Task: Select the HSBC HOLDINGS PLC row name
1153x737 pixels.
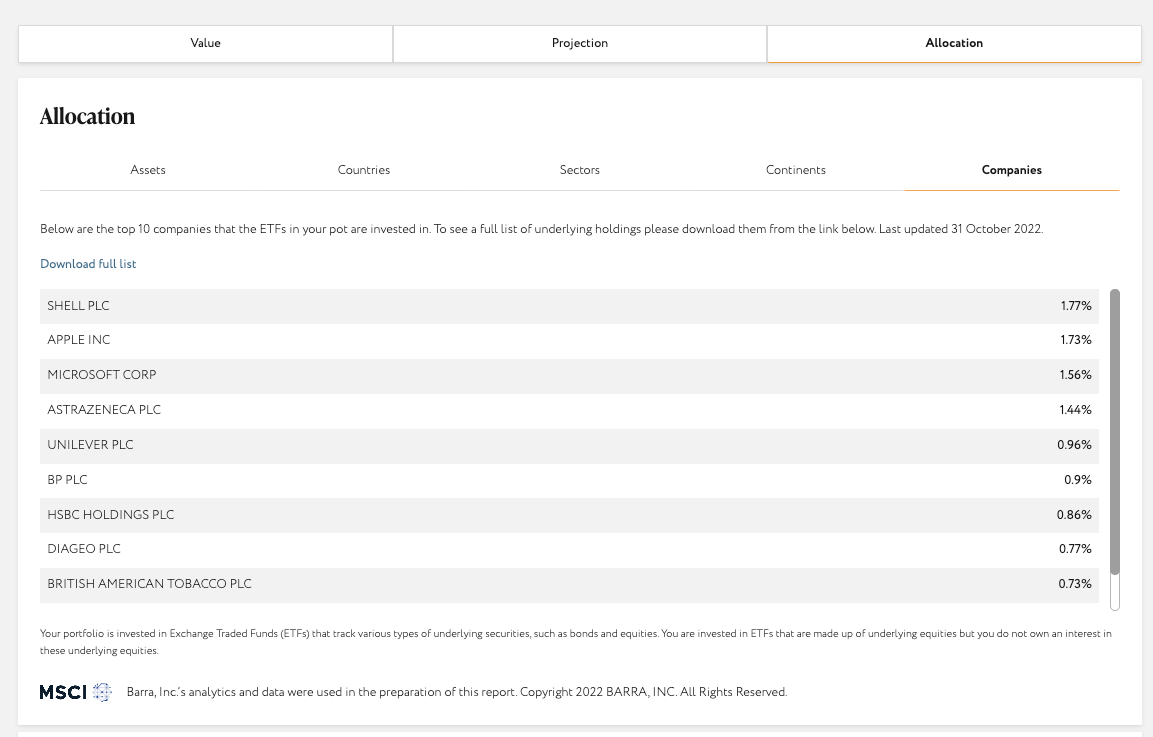Action: click(110, 515)
